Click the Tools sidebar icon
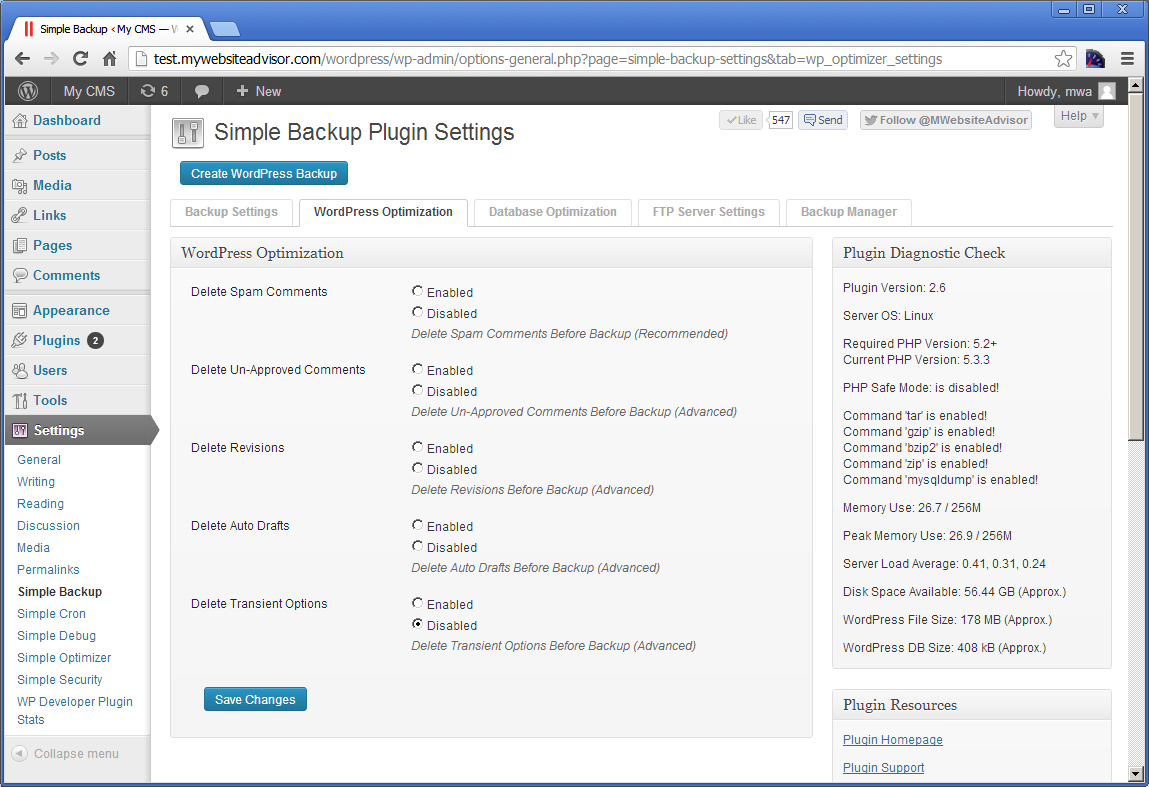1149x787 pixels. click(20, 401)
